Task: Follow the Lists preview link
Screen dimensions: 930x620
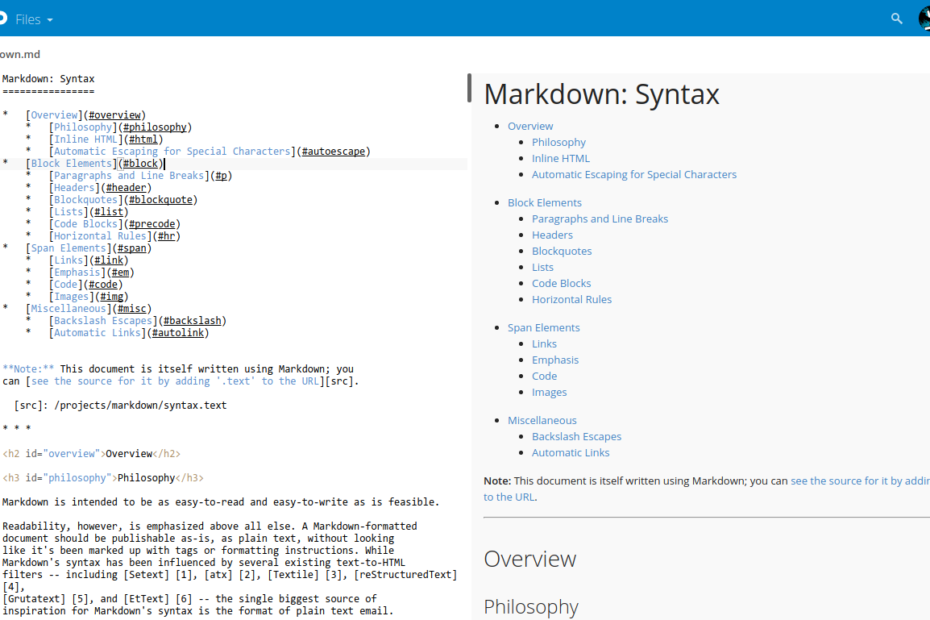Action: 543,268
